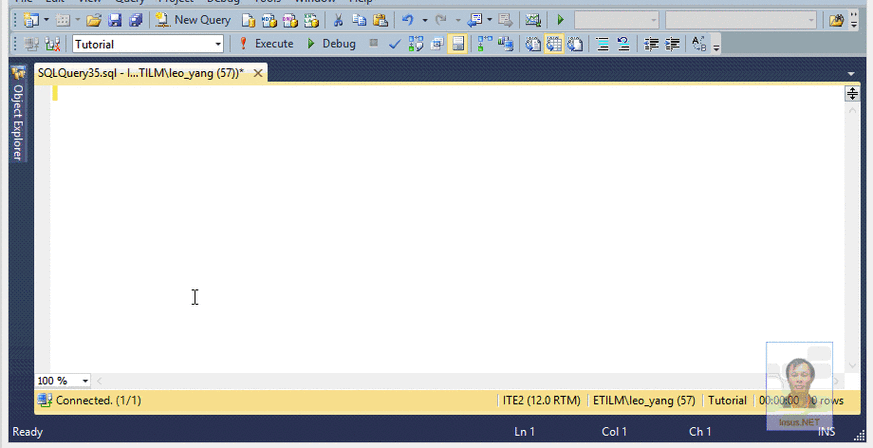Toggle Results to Text option
The image size is (873, 448).
point(532,44)
